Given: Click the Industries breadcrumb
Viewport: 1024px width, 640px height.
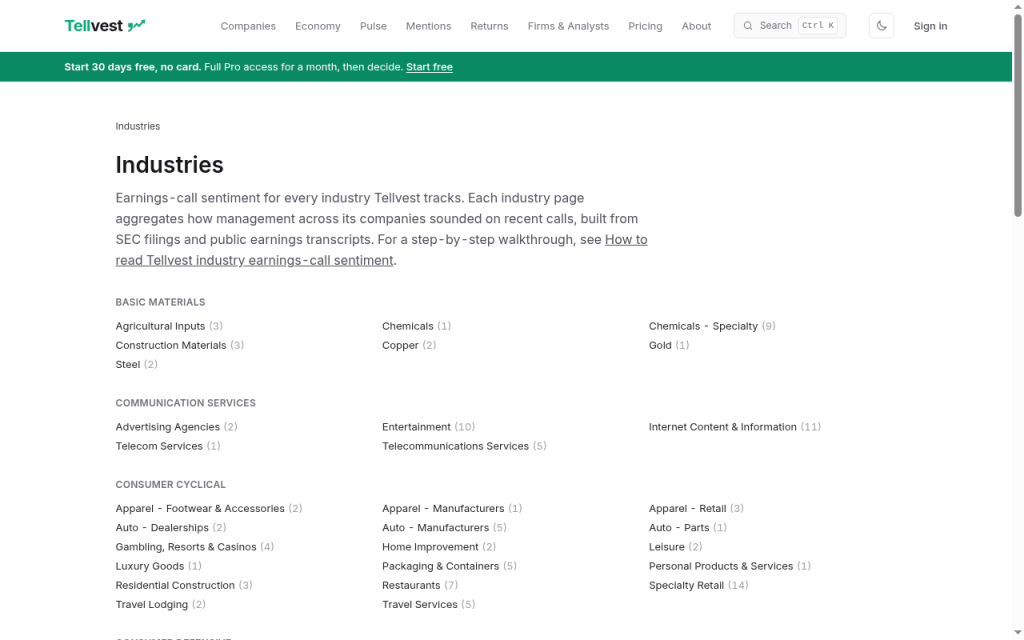Looking at the screenshot, I should pos(138,126).
